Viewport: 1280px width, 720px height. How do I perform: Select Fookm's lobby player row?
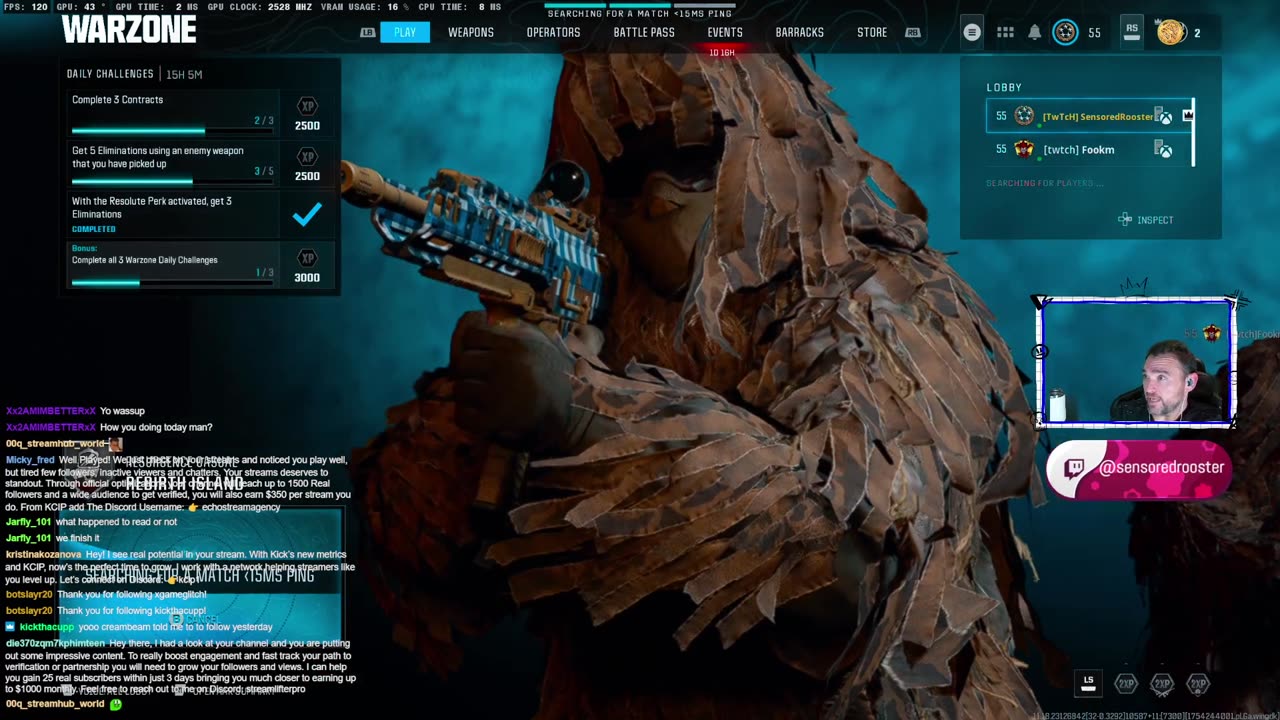[1089, 149]
